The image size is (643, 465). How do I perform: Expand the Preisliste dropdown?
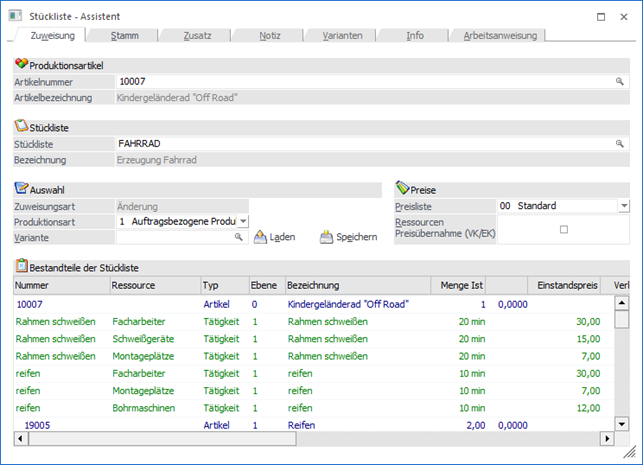(623, 206)
